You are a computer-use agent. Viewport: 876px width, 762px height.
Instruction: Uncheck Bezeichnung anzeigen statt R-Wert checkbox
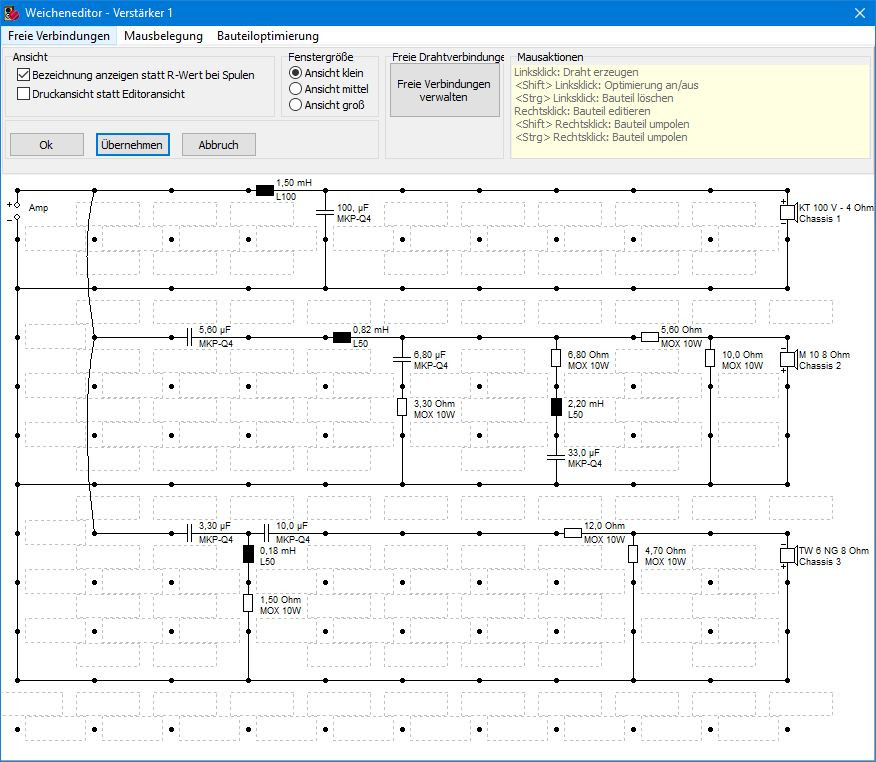point(24,75)
